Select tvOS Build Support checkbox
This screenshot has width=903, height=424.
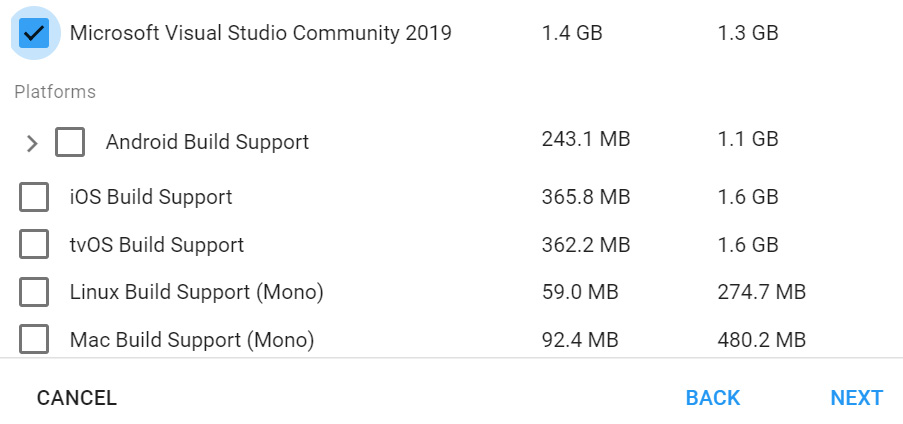(x=34, y=244)
